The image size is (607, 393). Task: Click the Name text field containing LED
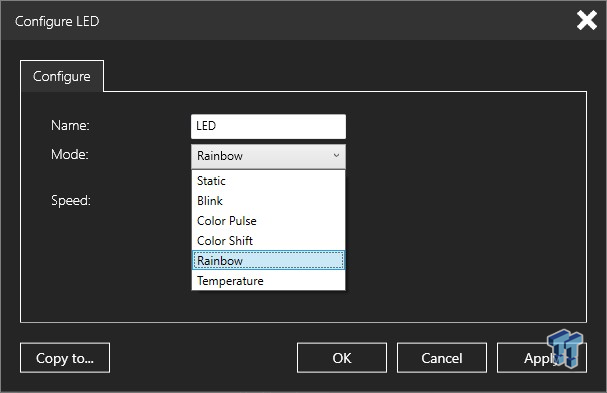coord(268,126)
